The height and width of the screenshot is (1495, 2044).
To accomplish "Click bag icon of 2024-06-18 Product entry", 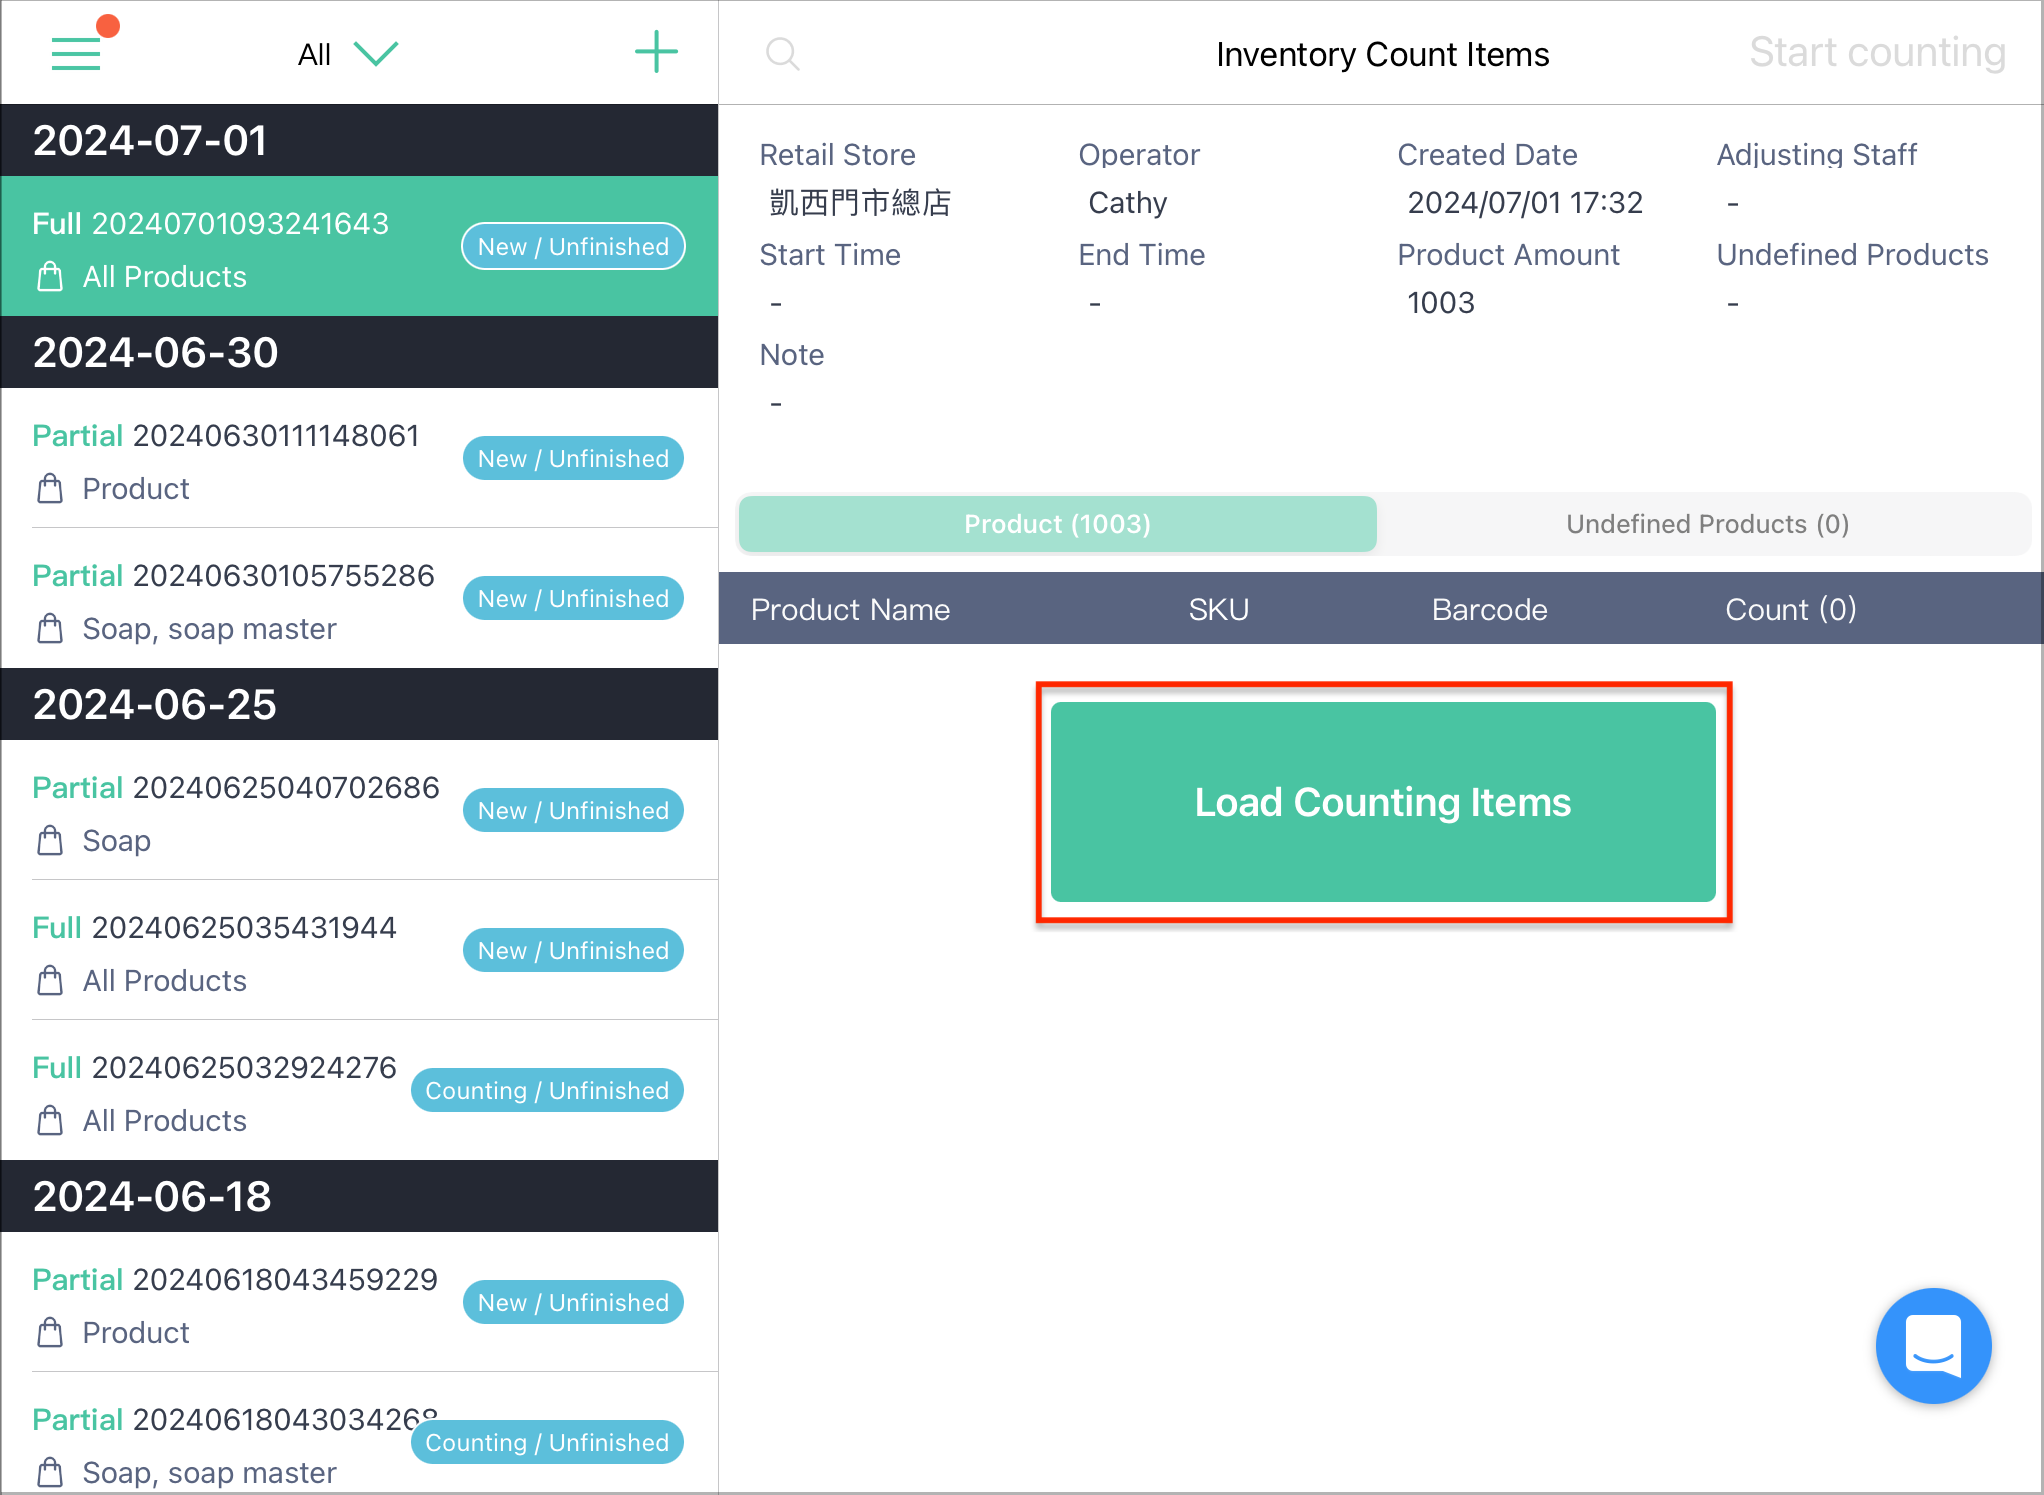I will [x=49, y=1333].
